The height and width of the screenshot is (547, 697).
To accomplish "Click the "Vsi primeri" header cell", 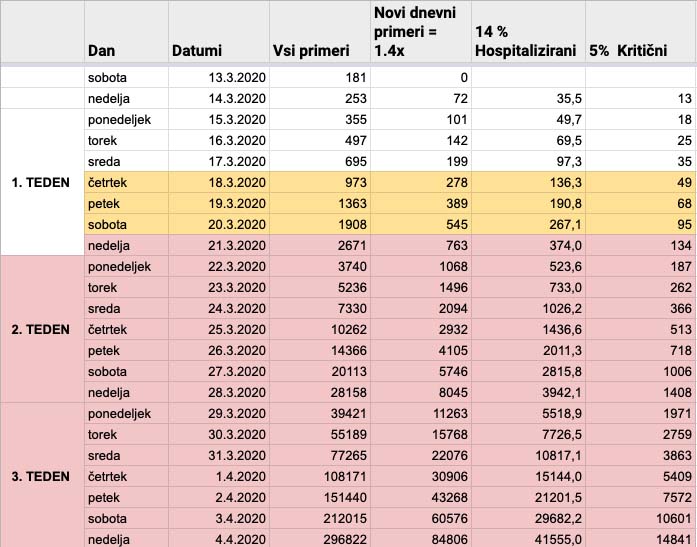I will click(311, 50).
